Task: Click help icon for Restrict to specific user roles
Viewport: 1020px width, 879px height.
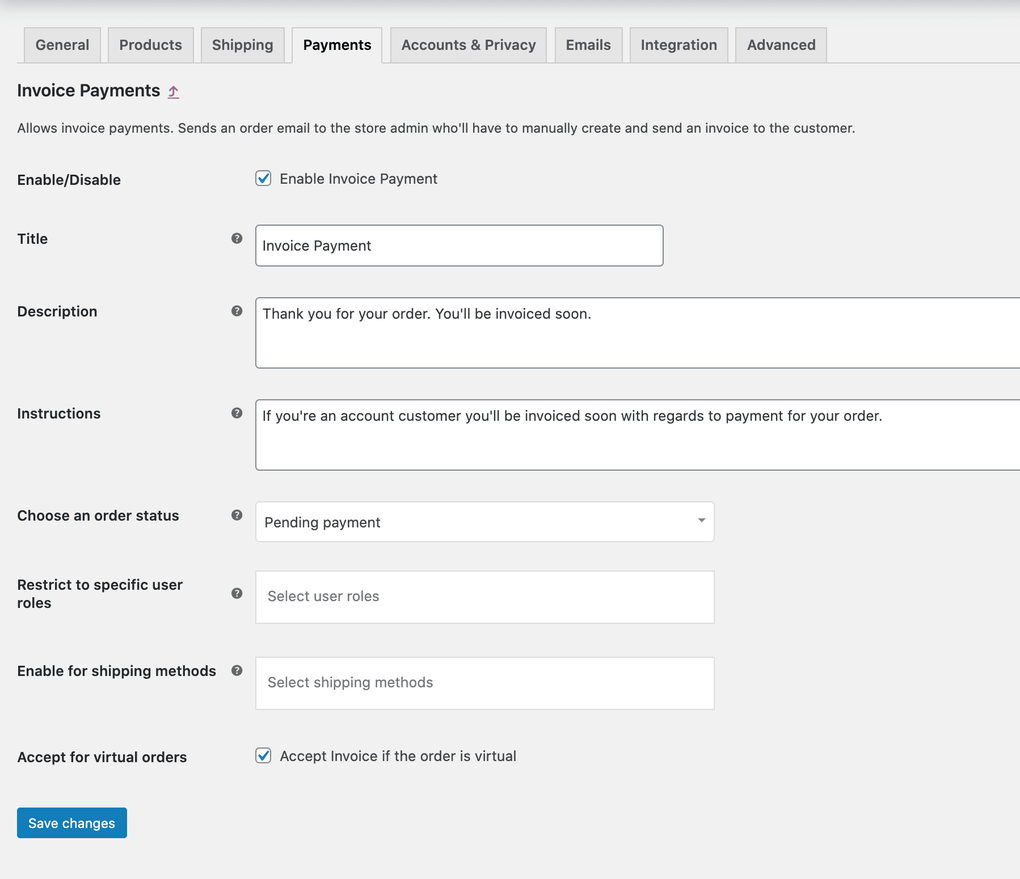Action: [237, 593]
